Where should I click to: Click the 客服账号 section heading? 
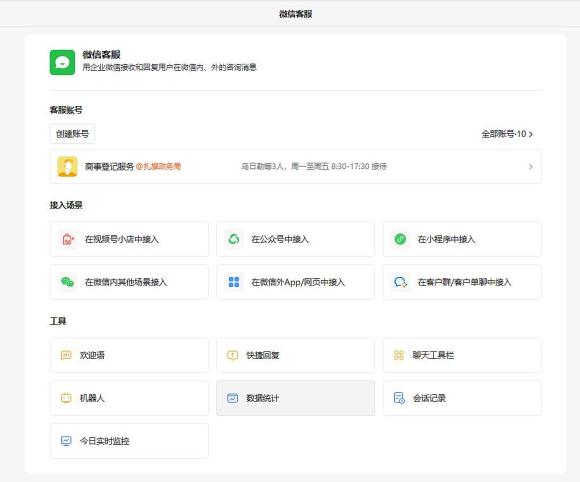66,110
